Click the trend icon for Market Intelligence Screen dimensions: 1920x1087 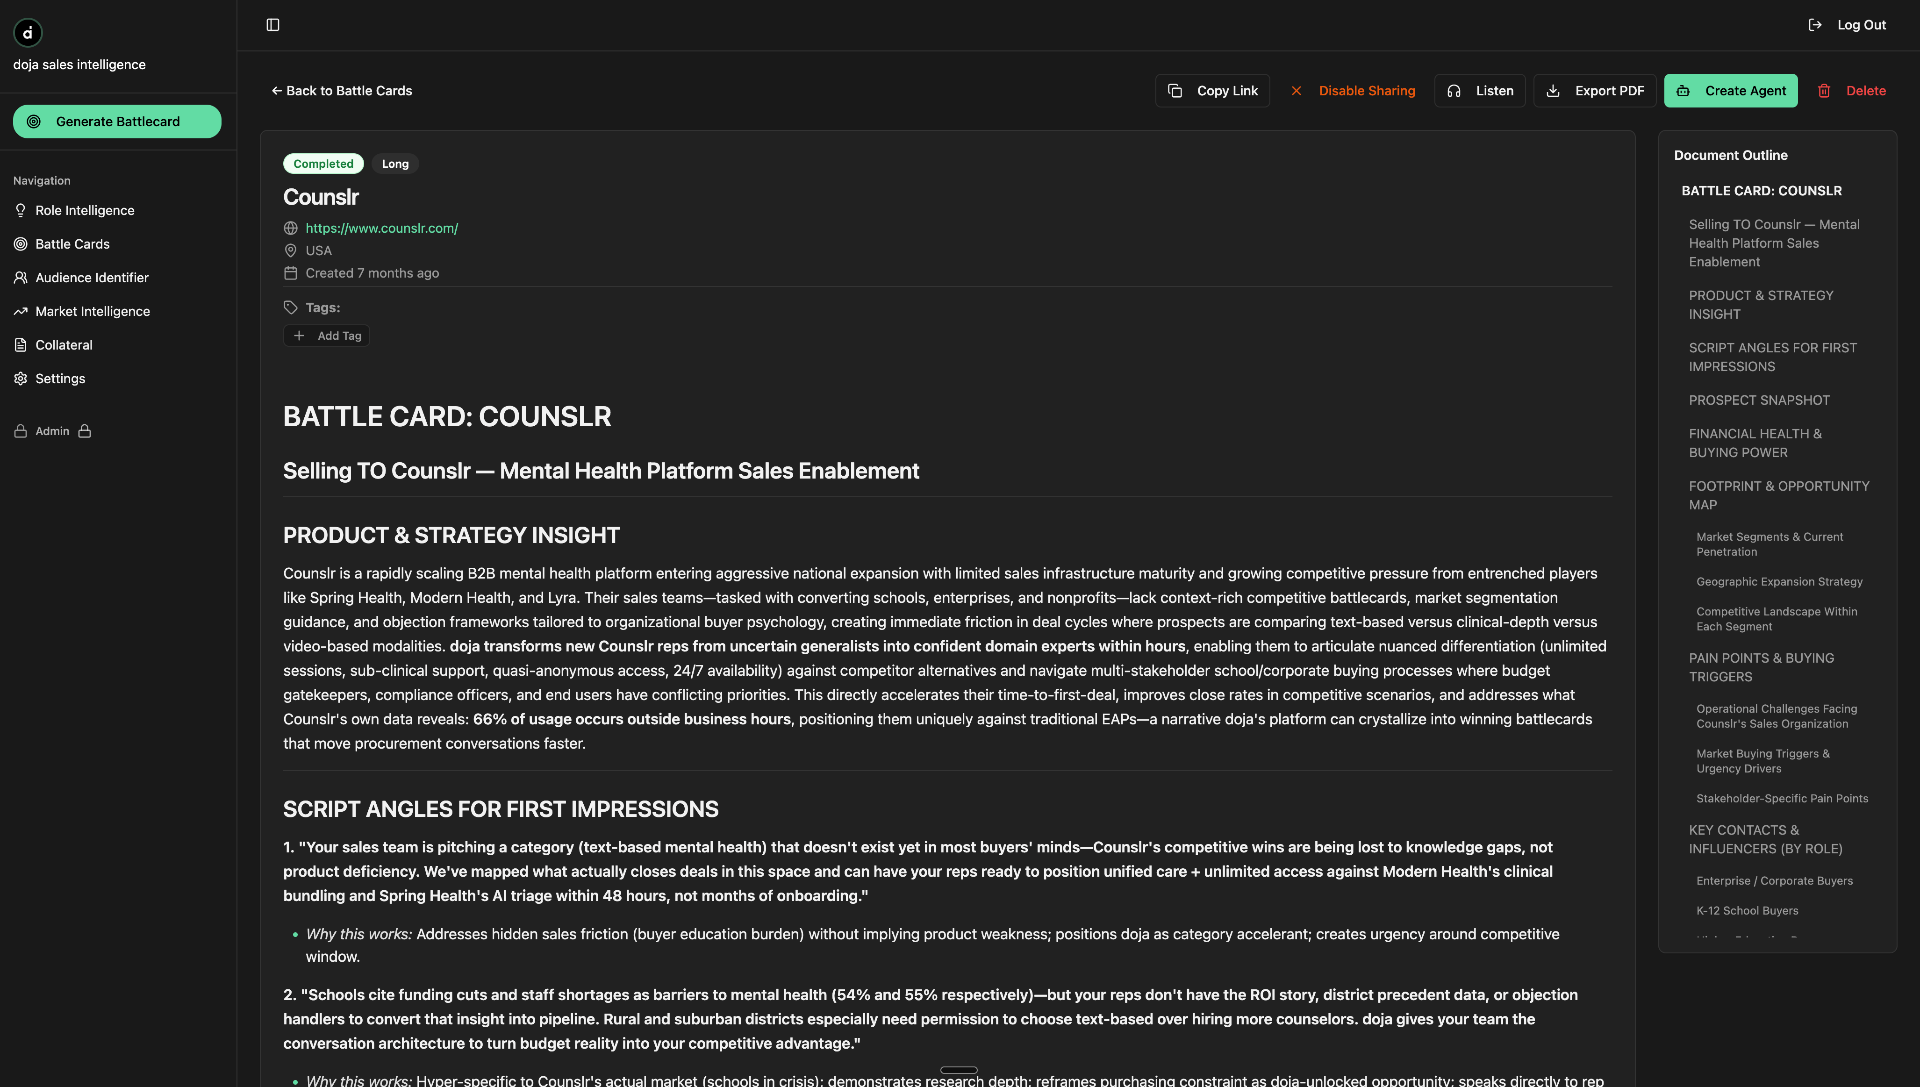20,312
